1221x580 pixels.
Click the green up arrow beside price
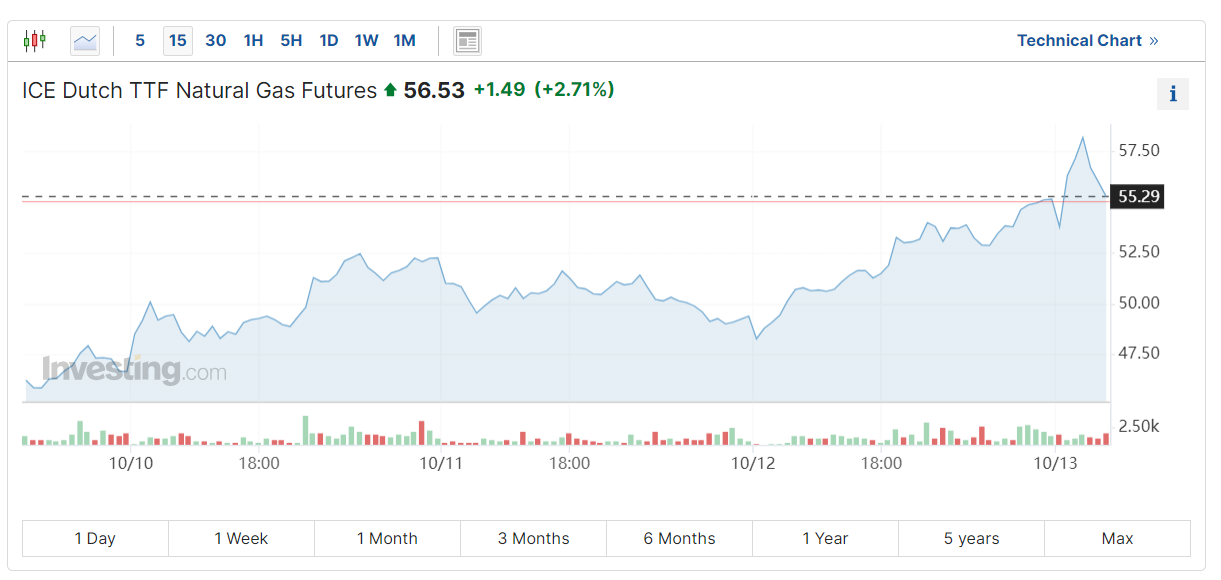click(x=390, y=90)
